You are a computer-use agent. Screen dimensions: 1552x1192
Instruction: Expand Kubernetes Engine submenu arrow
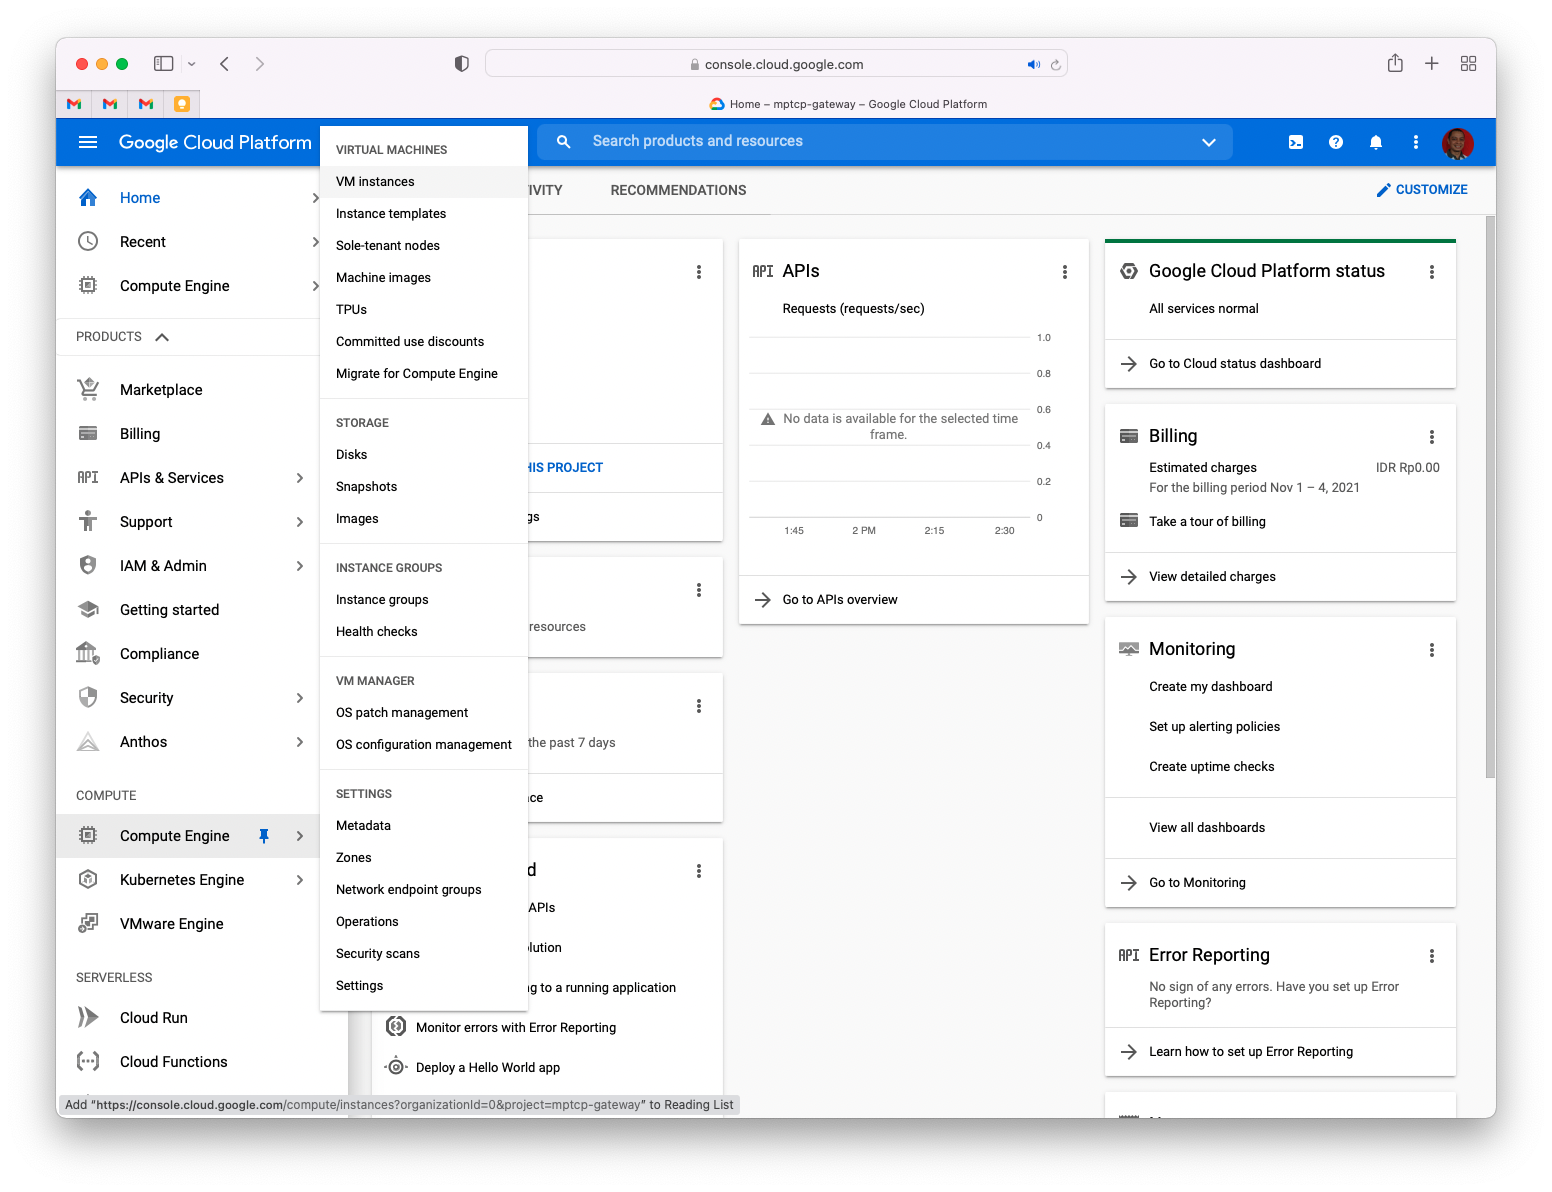tap(300, 880)
